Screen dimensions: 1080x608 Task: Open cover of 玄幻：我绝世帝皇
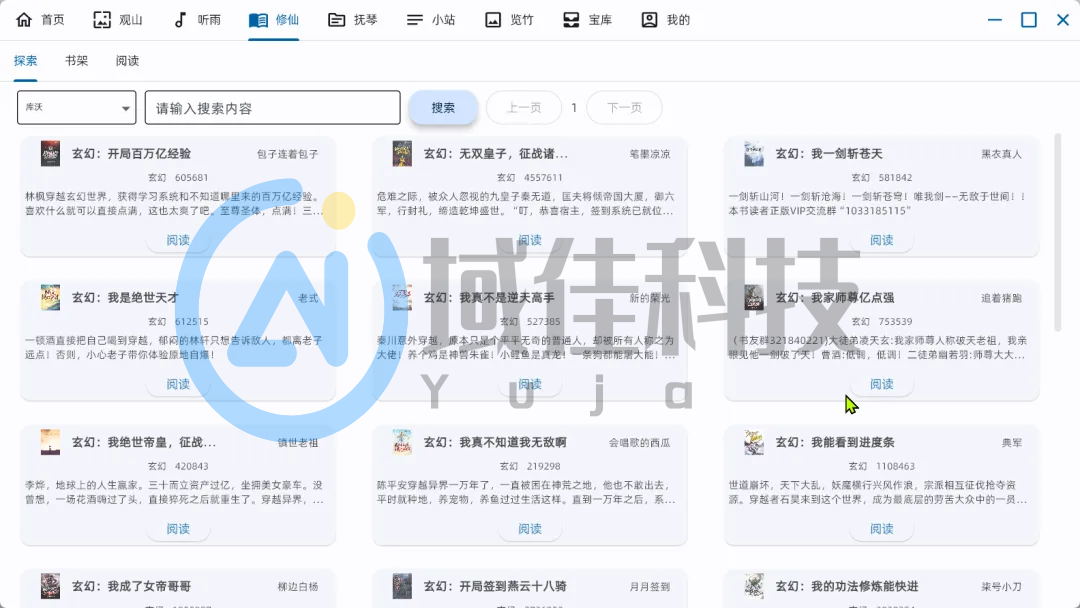point(50,442)
